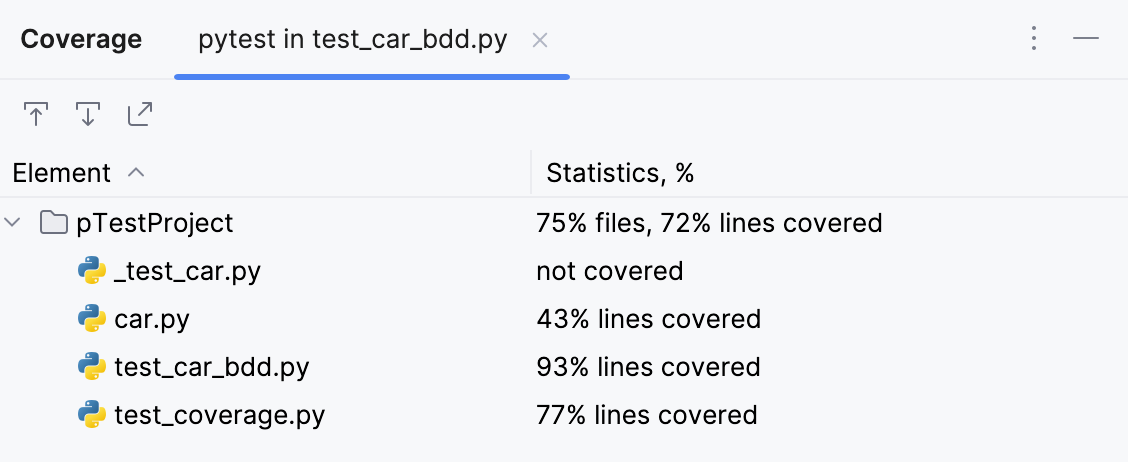Click the Coverage panel title
Screen dimensions: 1128x462
(81, 40)
